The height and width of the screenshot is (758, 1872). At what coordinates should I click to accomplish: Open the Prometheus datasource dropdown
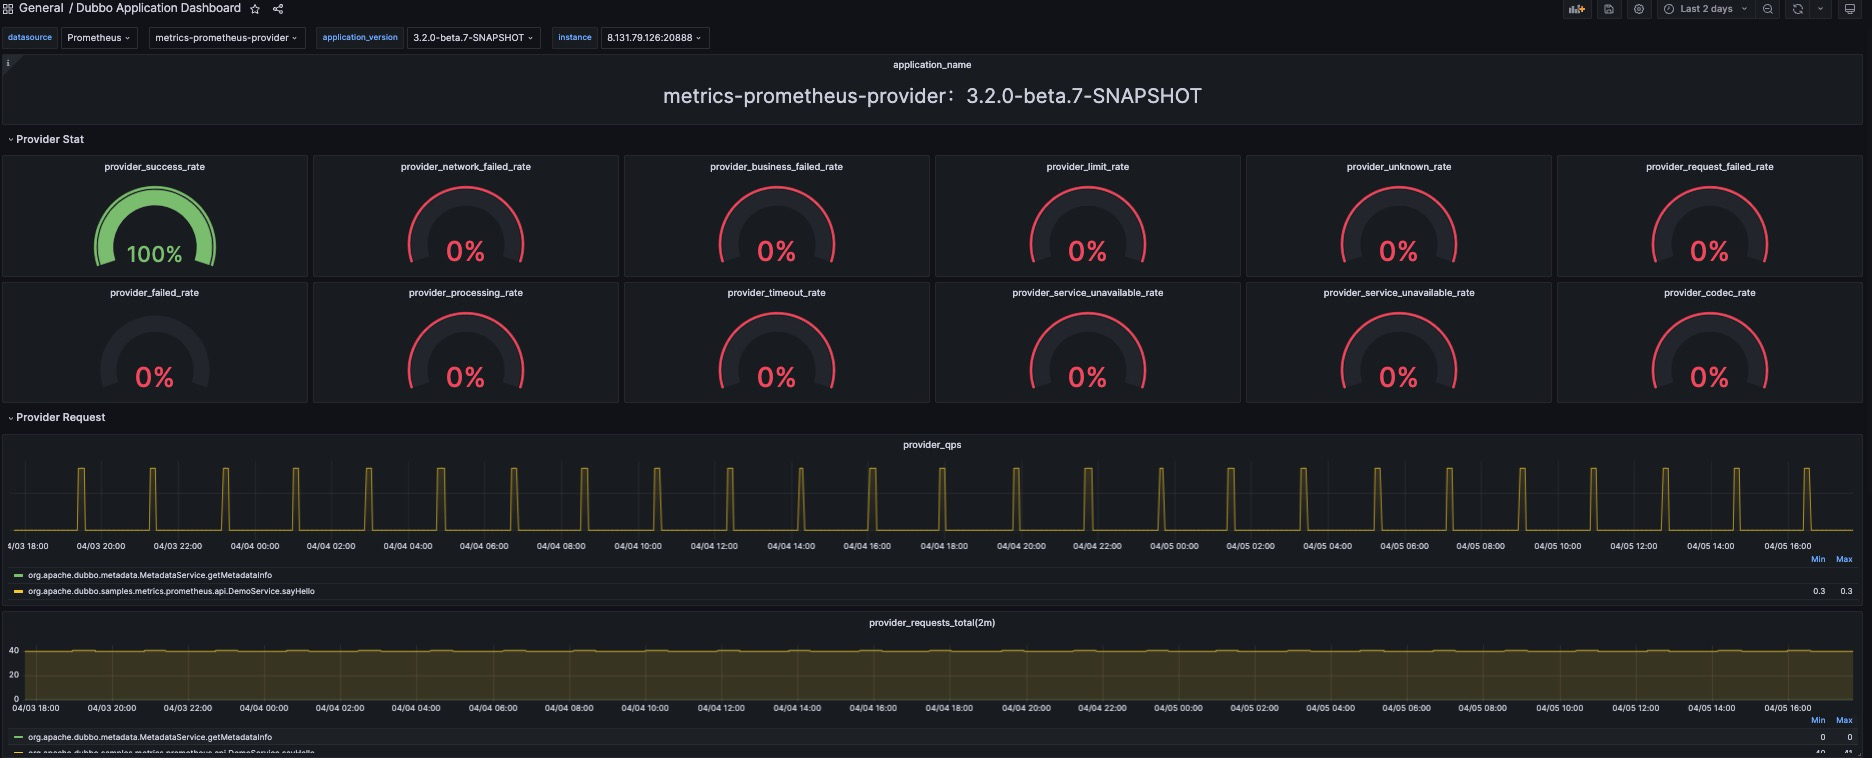[x=98, y=38]
